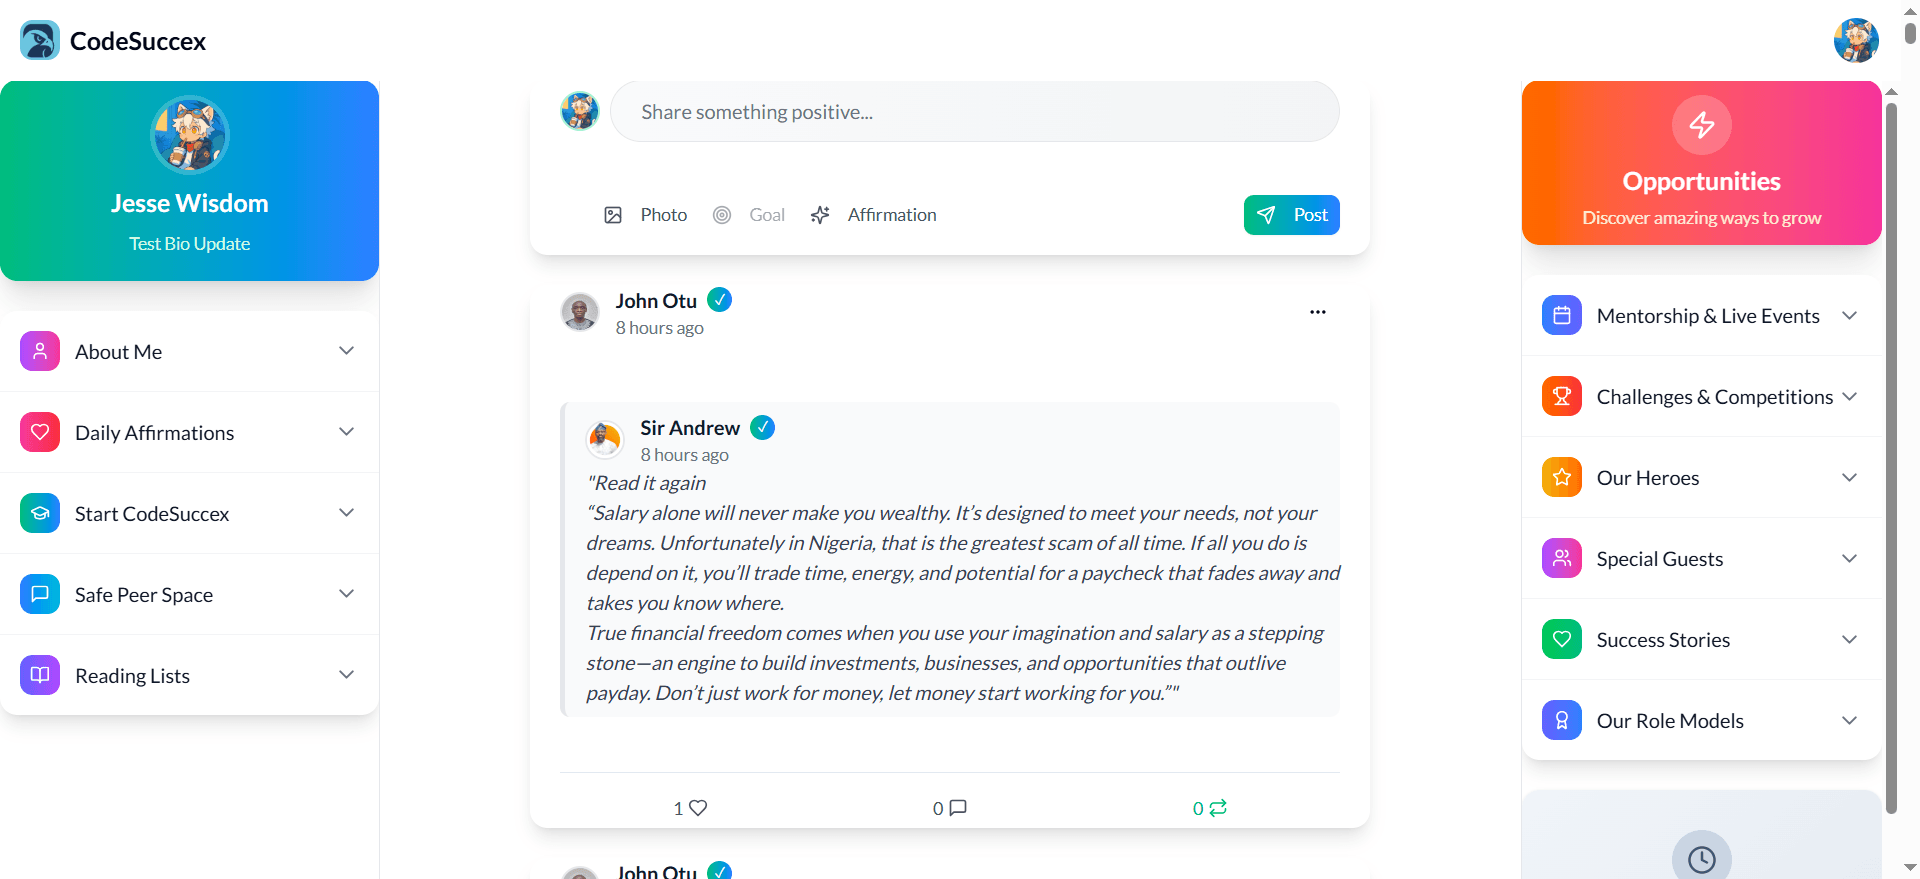Click the Opportunities lightning bolt icon

[1701, 125]
